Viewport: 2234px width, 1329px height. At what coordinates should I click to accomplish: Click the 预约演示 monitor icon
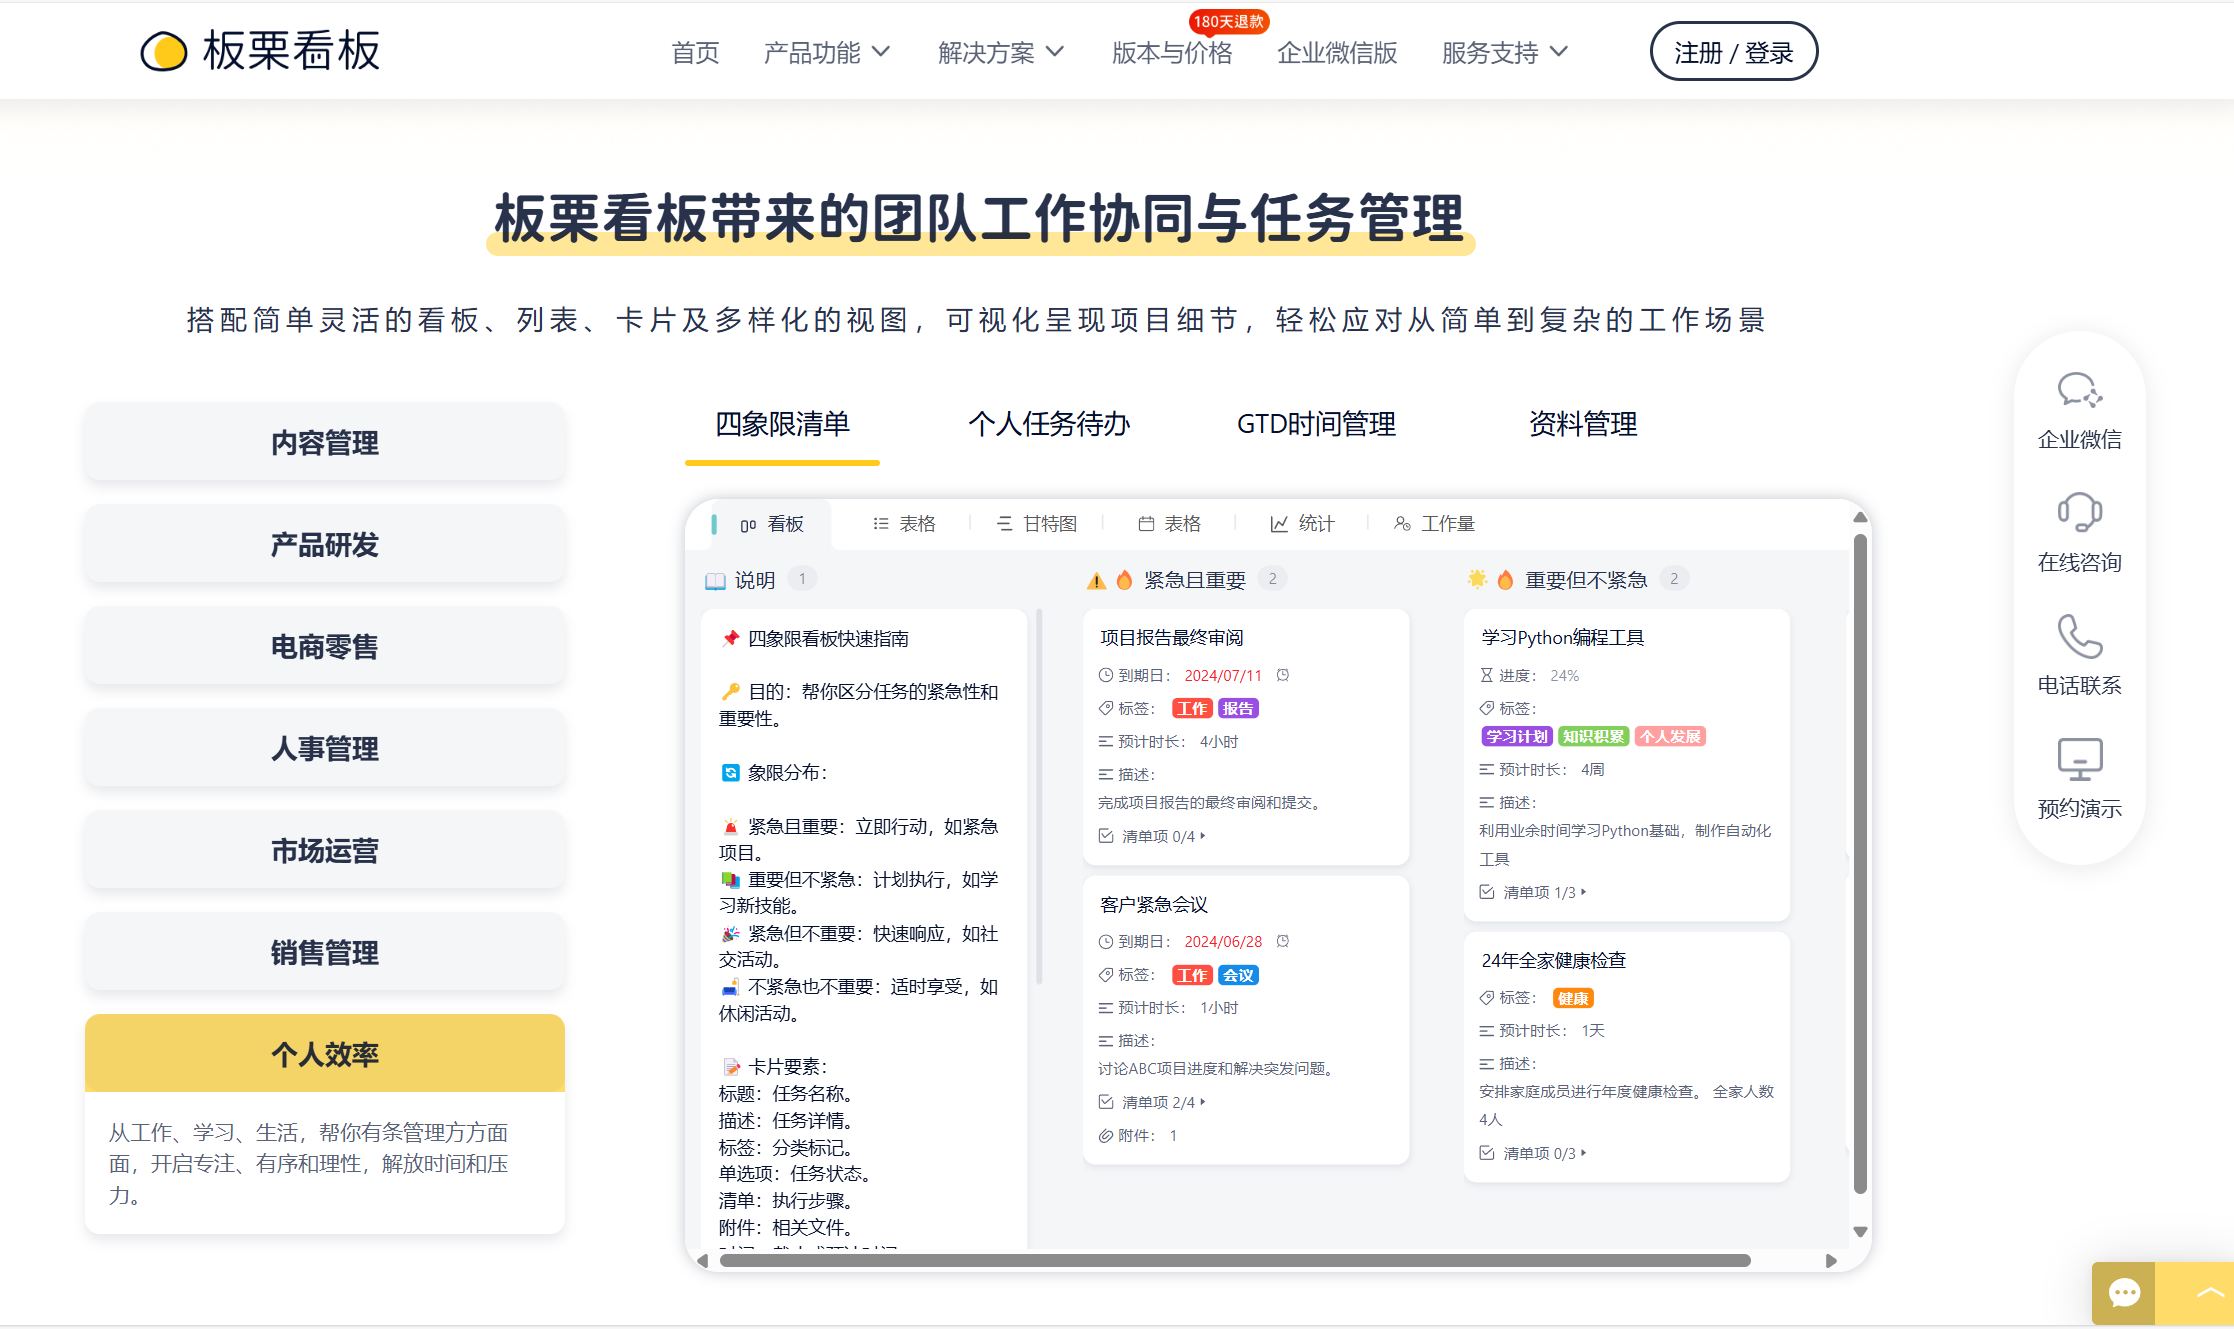pos(2080,759)
